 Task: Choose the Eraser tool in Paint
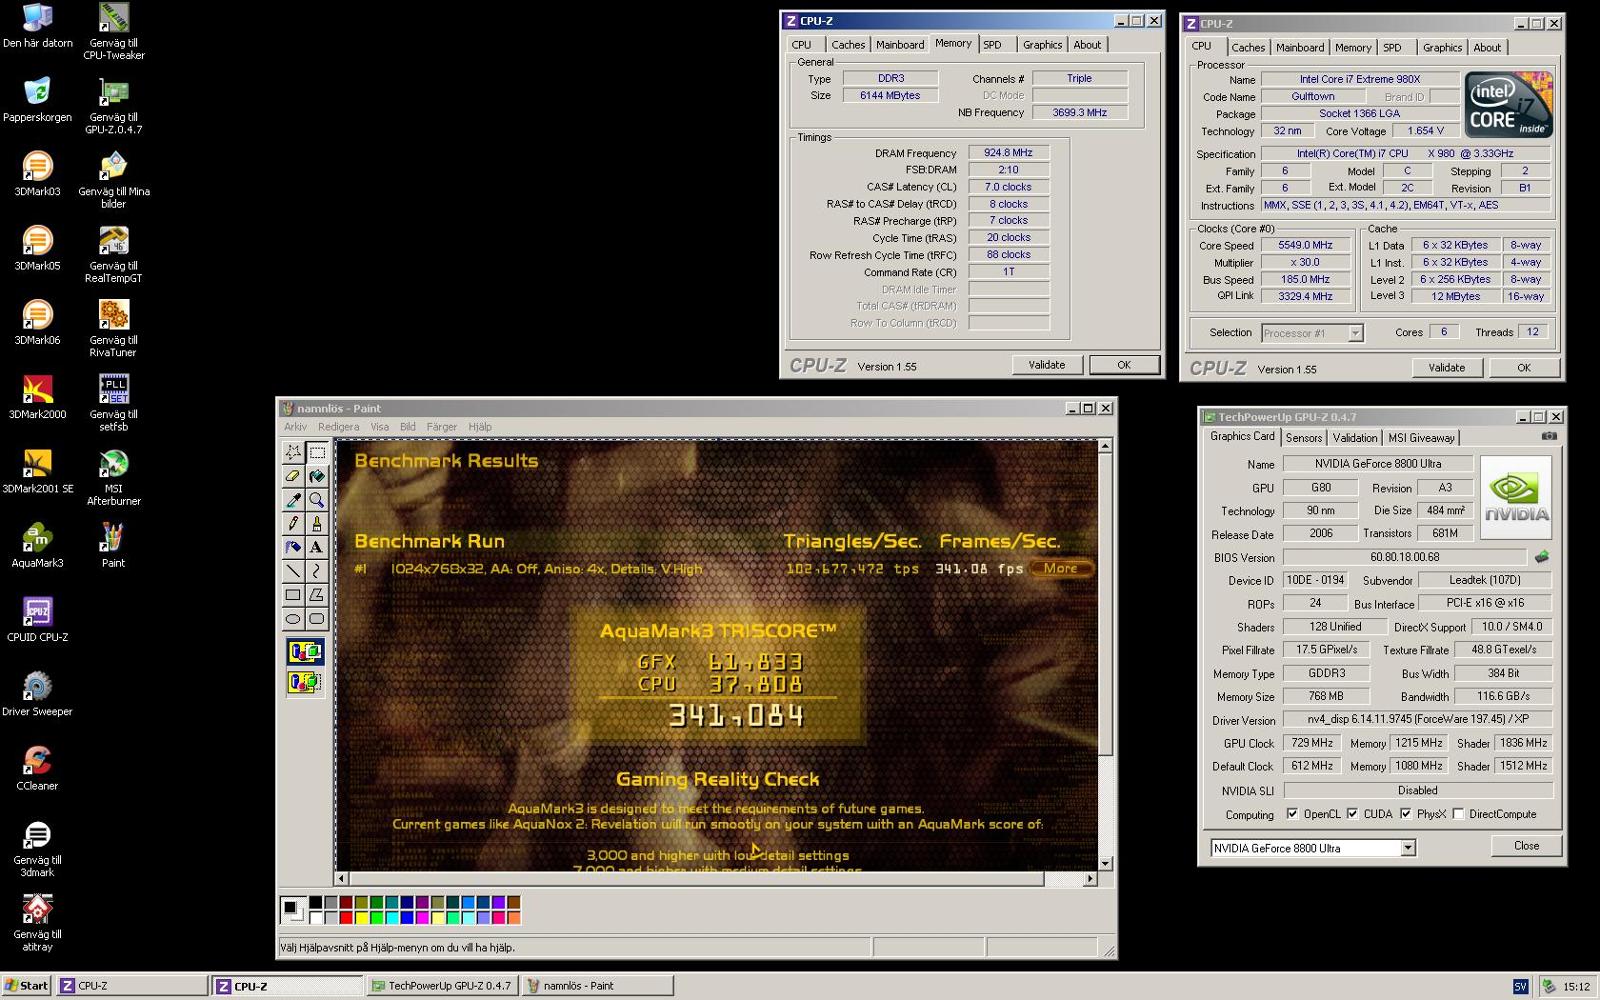(293, 476)
